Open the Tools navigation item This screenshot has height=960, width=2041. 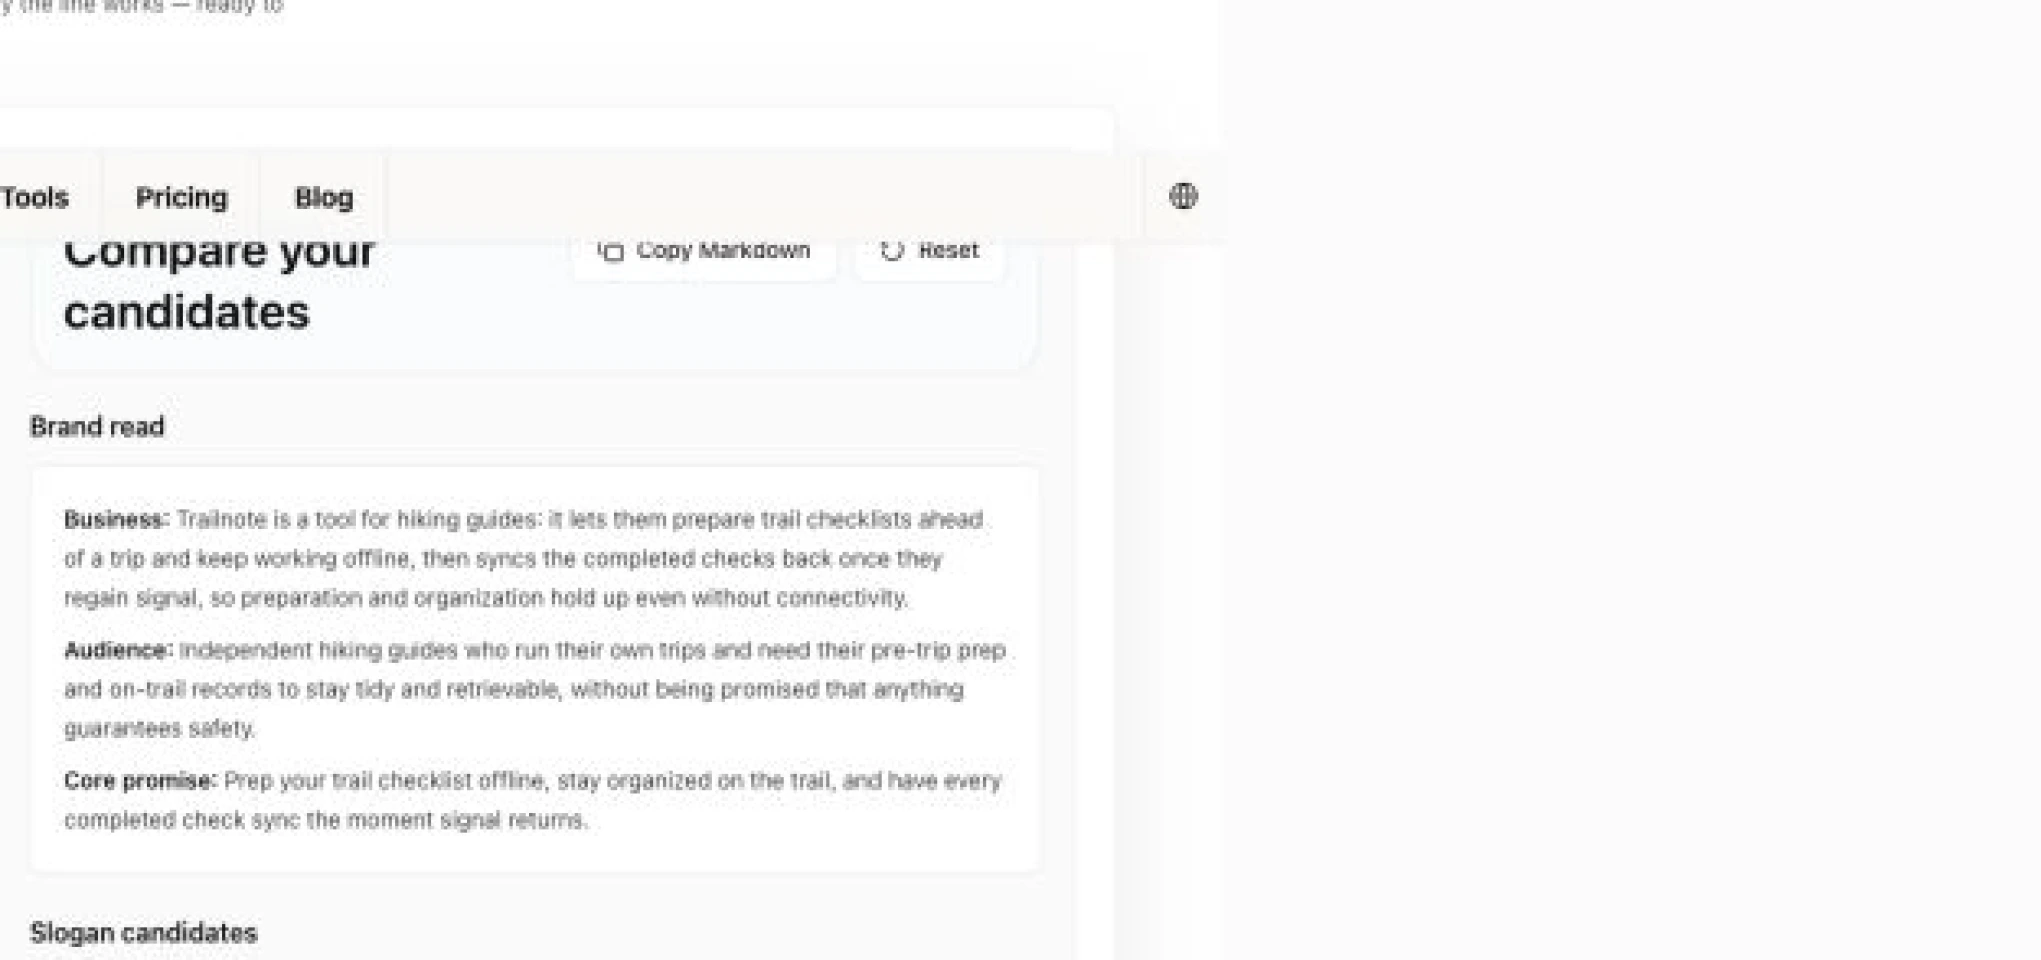click(x=34, y=198)
